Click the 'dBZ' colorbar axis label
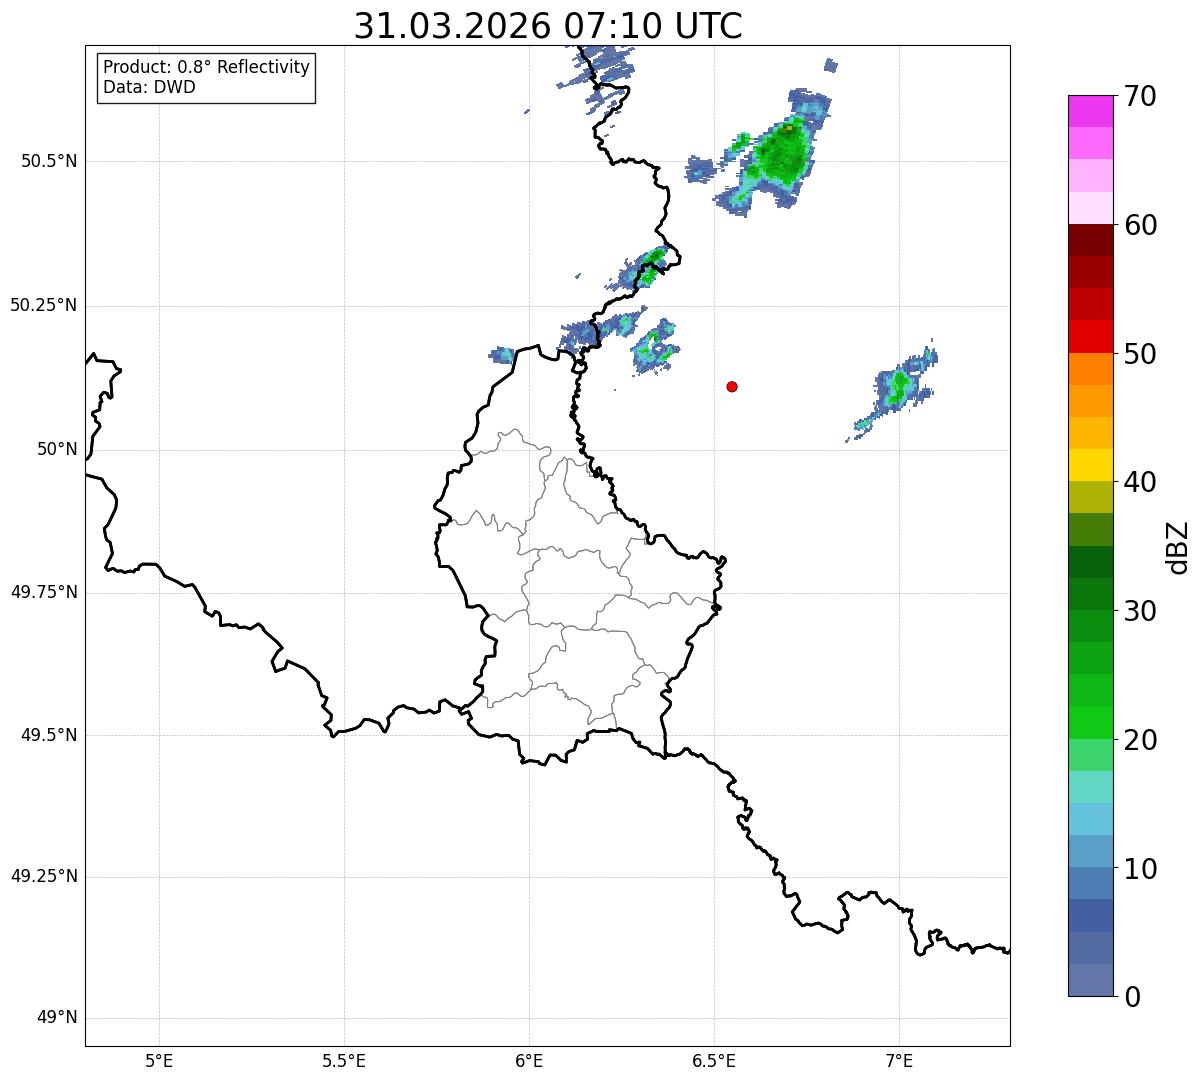Viewport: 1202px width, 1081px height. 1178,547
